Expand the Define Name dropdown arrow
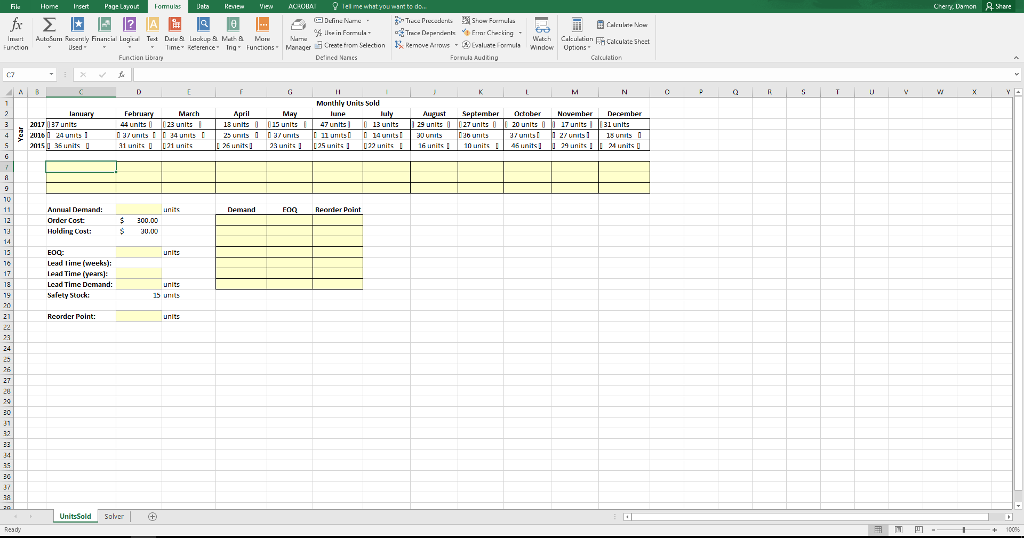Screen dimensions: 1024x538 click(x=368, y=21)
